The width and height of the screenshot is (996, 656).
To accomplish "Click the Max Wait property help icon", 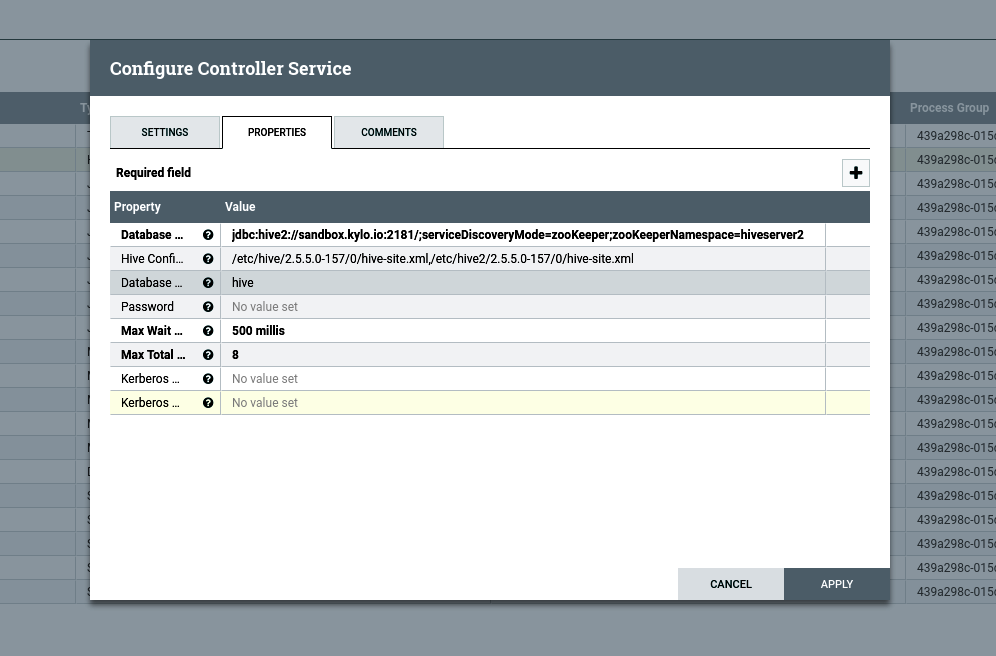I will 208,331.
